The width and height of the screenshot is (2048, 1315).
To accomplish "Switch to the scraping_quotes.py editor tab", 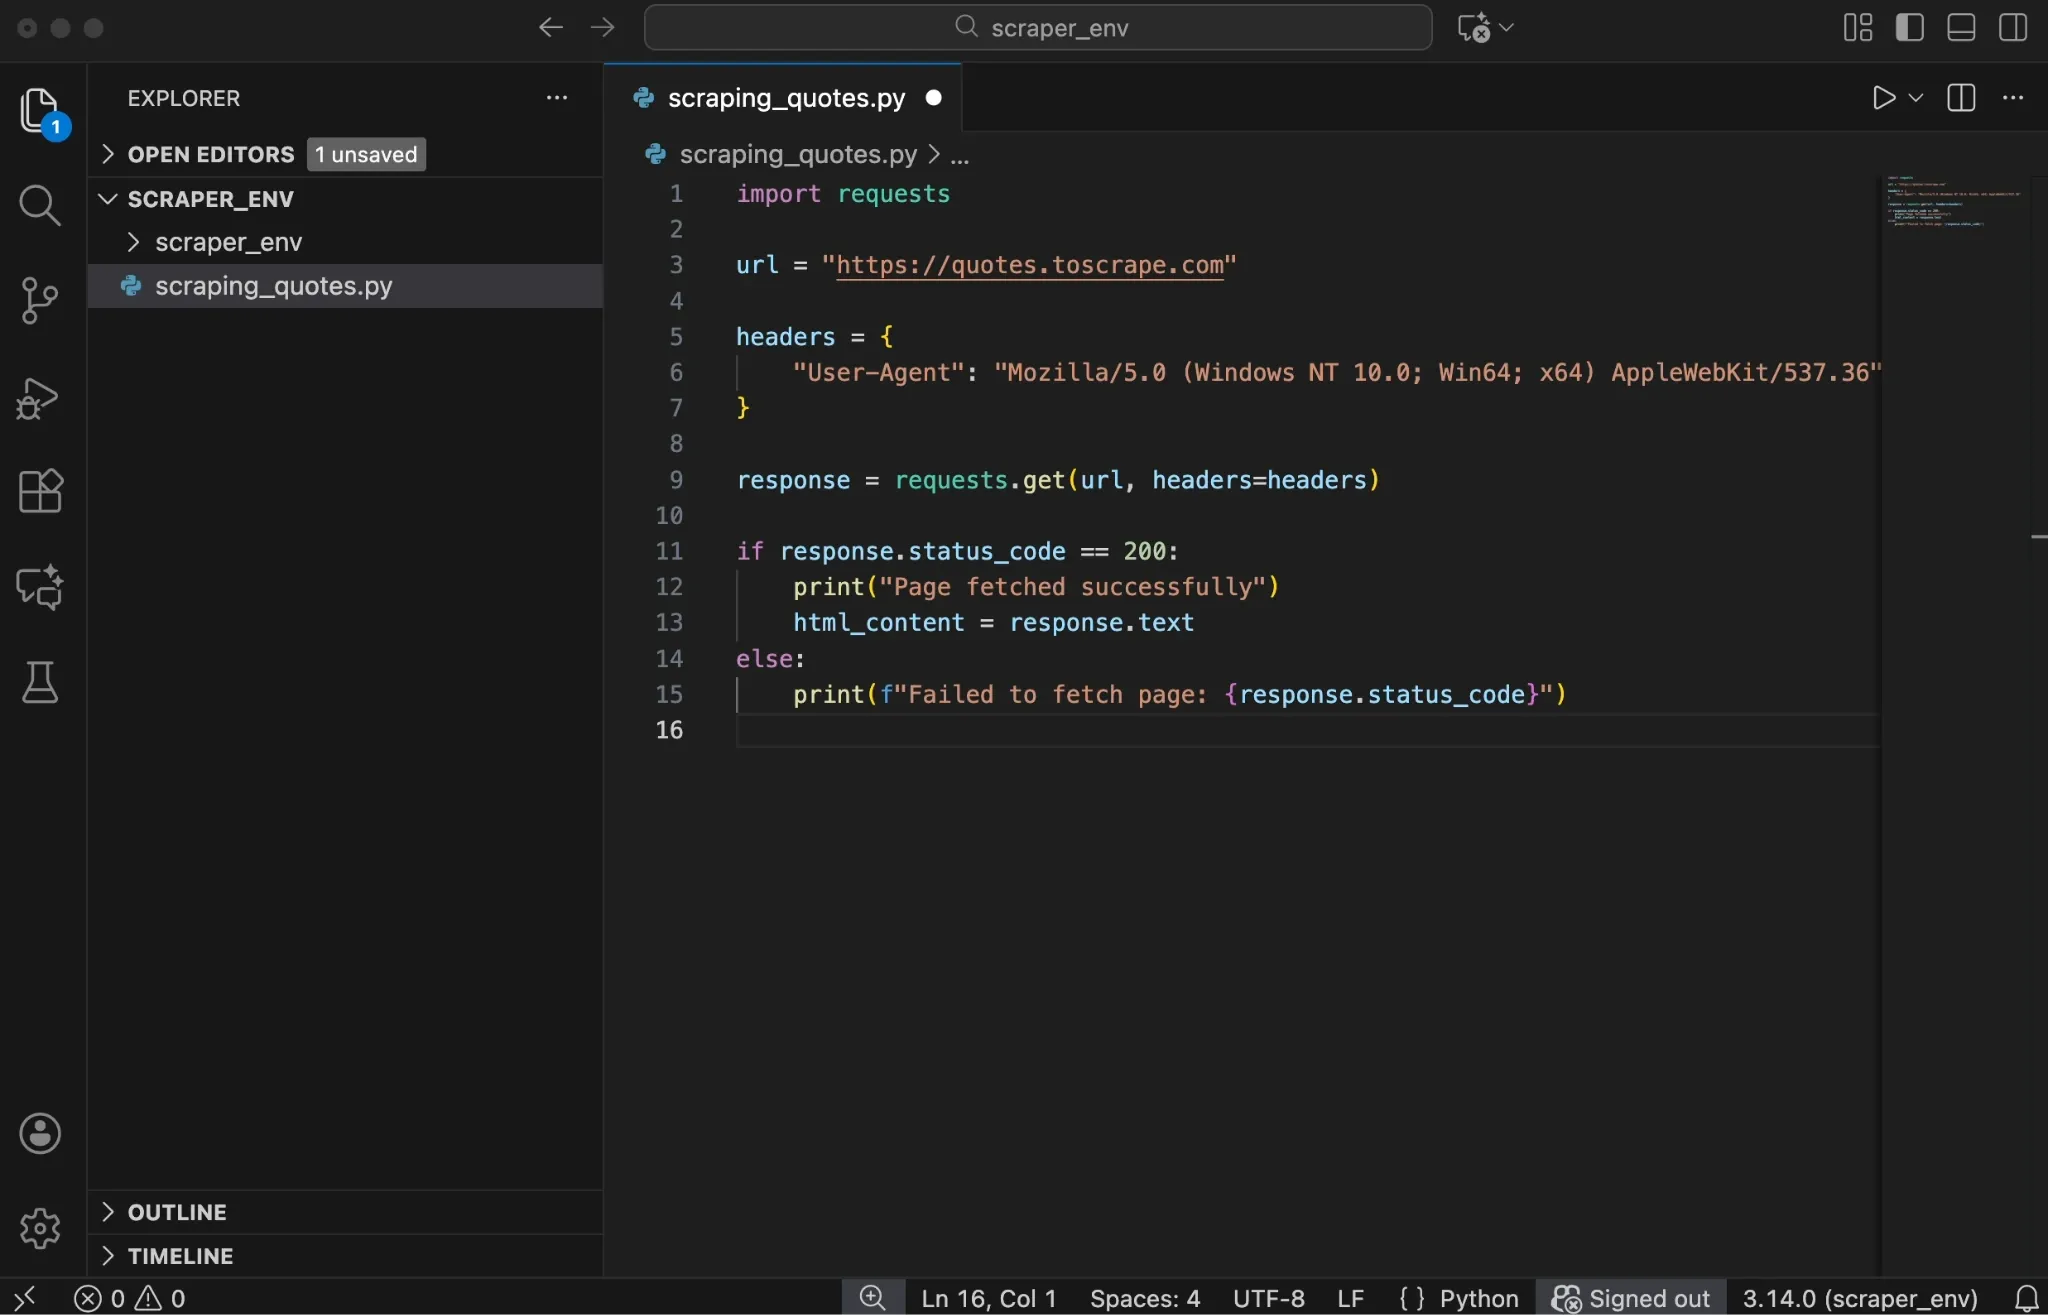I will click(784, 97).
